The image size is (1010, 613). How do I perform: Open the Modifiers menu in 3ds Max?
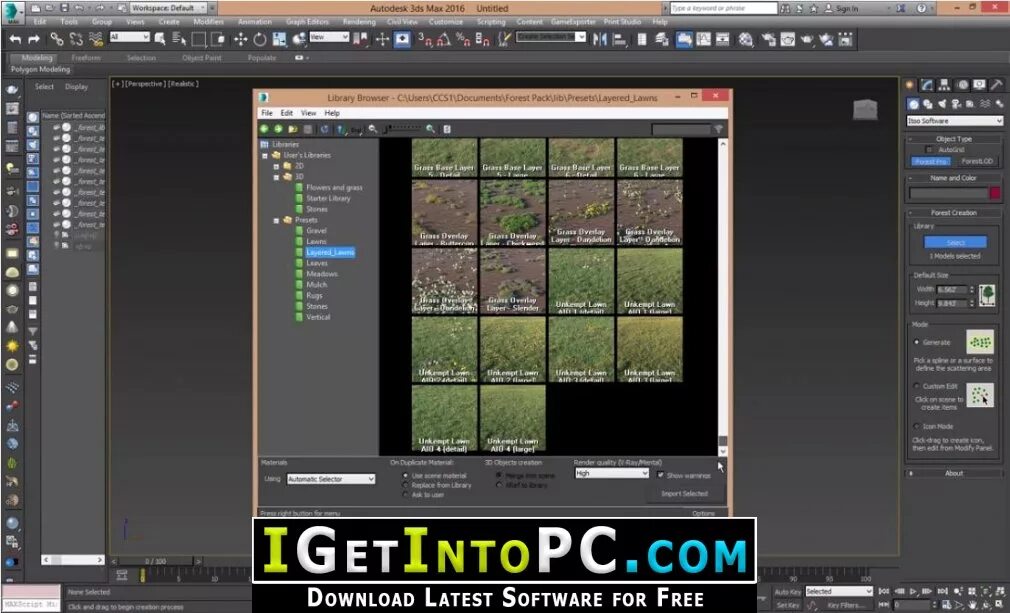[208, 21]
